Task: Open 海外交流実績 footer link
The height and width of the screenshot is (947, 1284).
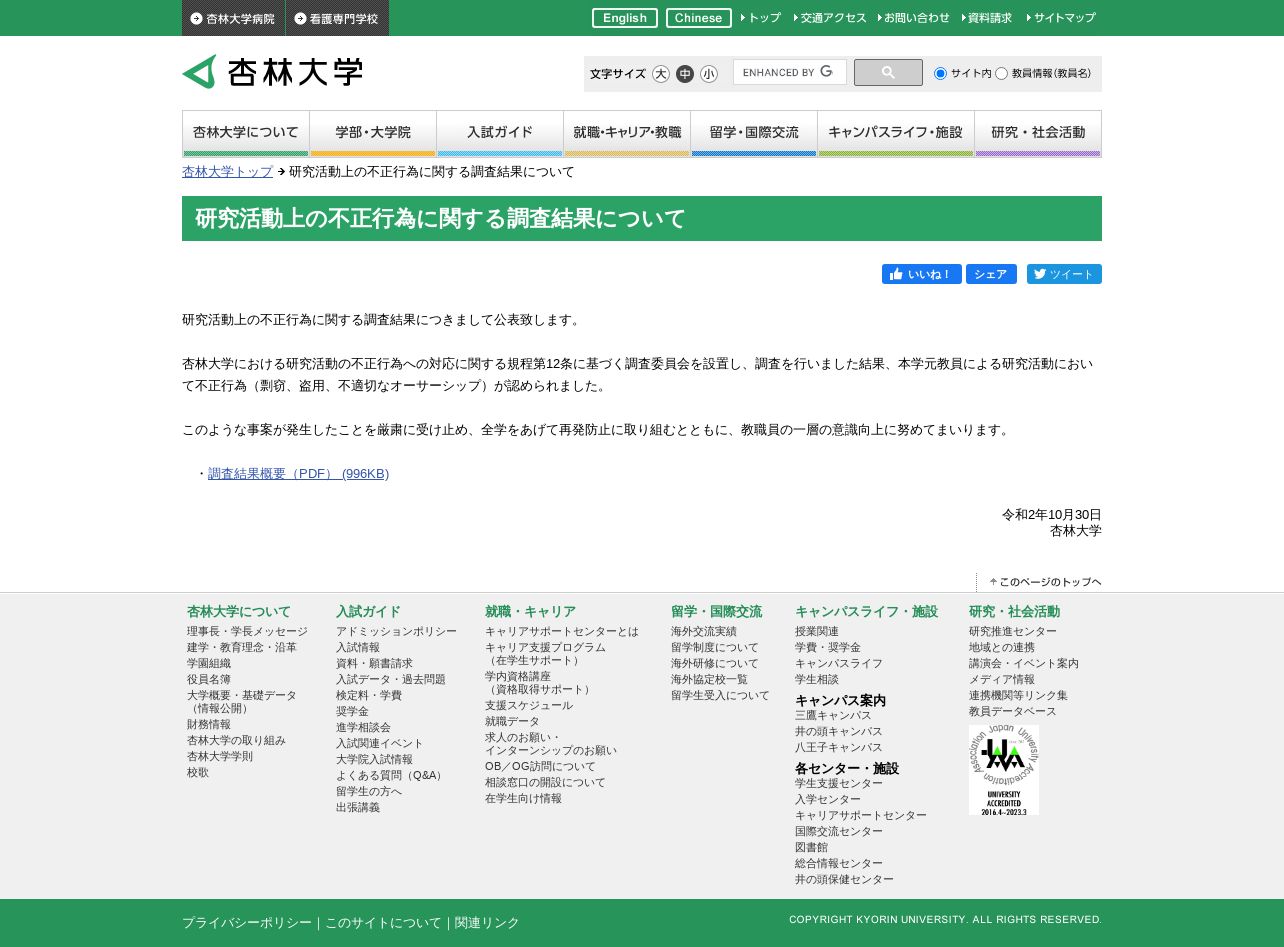Action: (x=704, y=632)
